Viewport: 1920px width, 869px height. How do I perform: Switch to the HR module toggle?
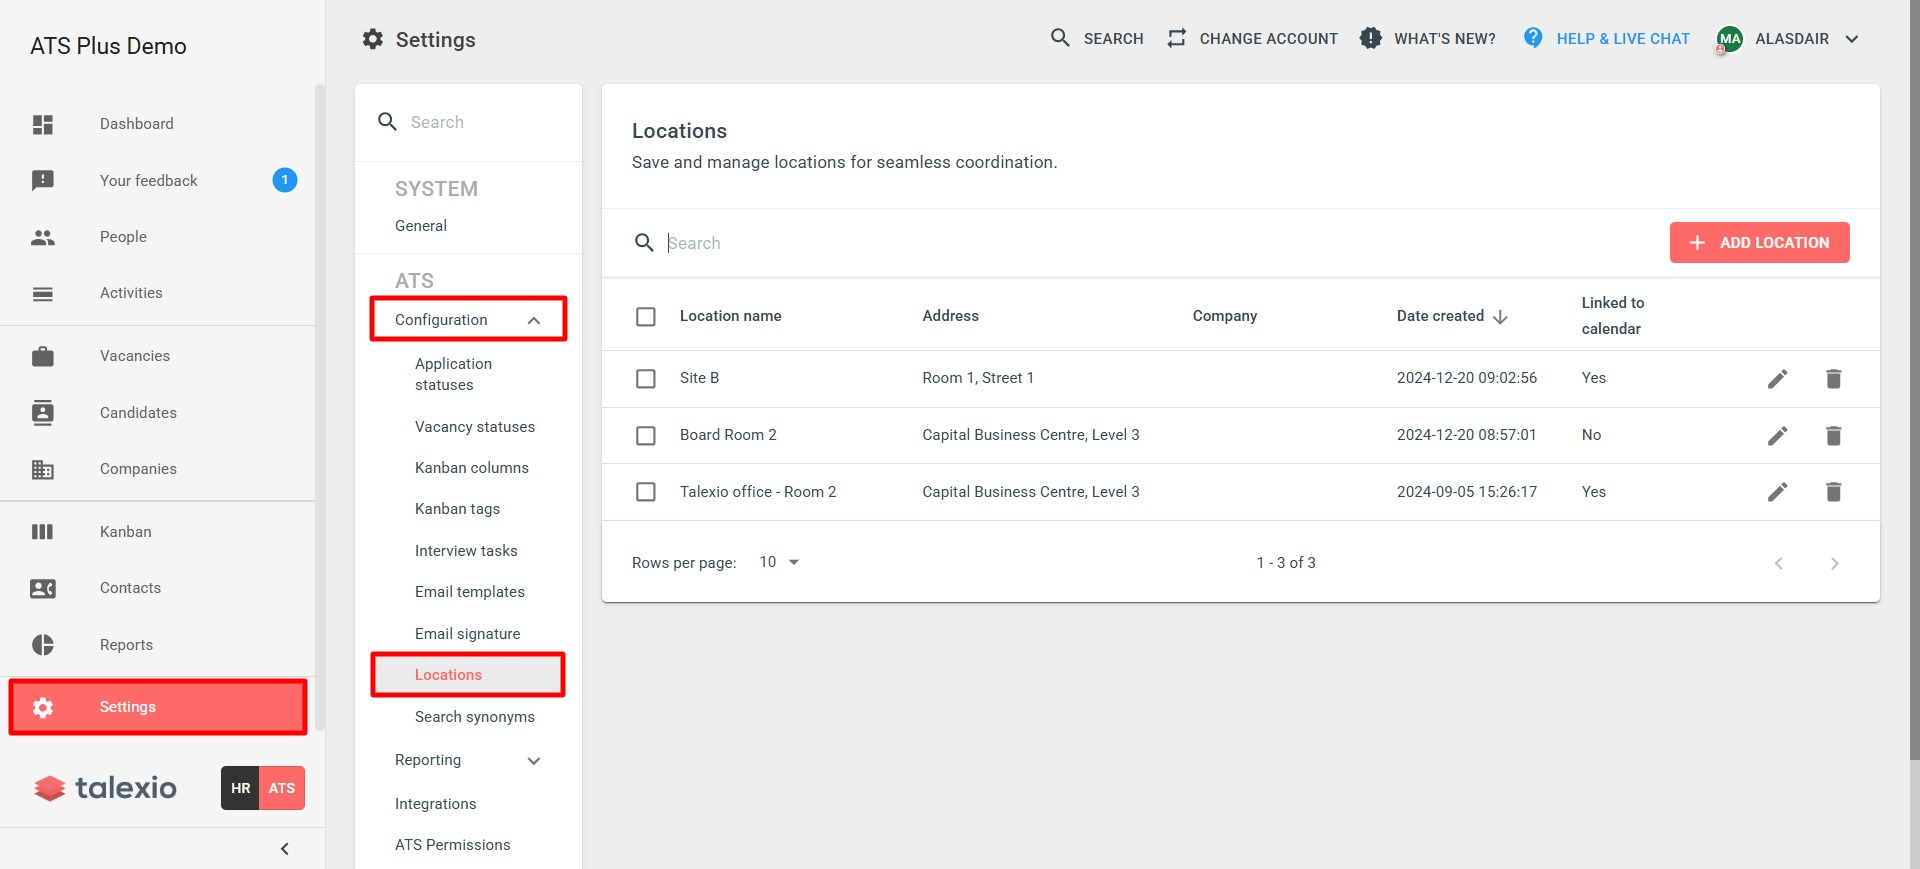[240, 788]
